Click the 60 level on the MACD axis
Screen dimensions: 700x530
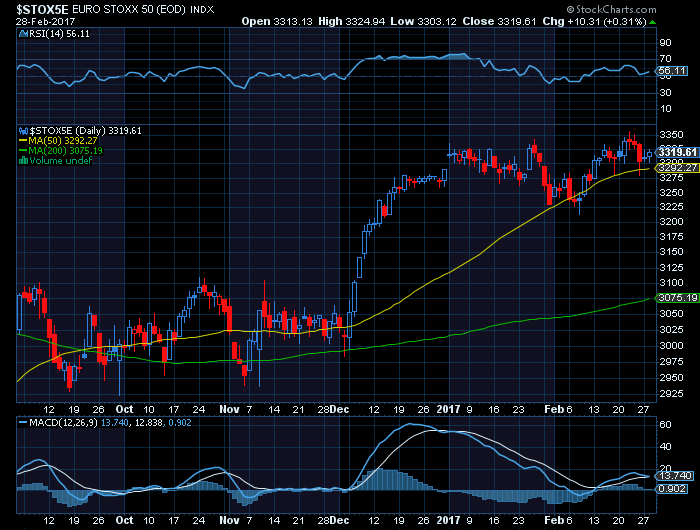coord(665,425)
